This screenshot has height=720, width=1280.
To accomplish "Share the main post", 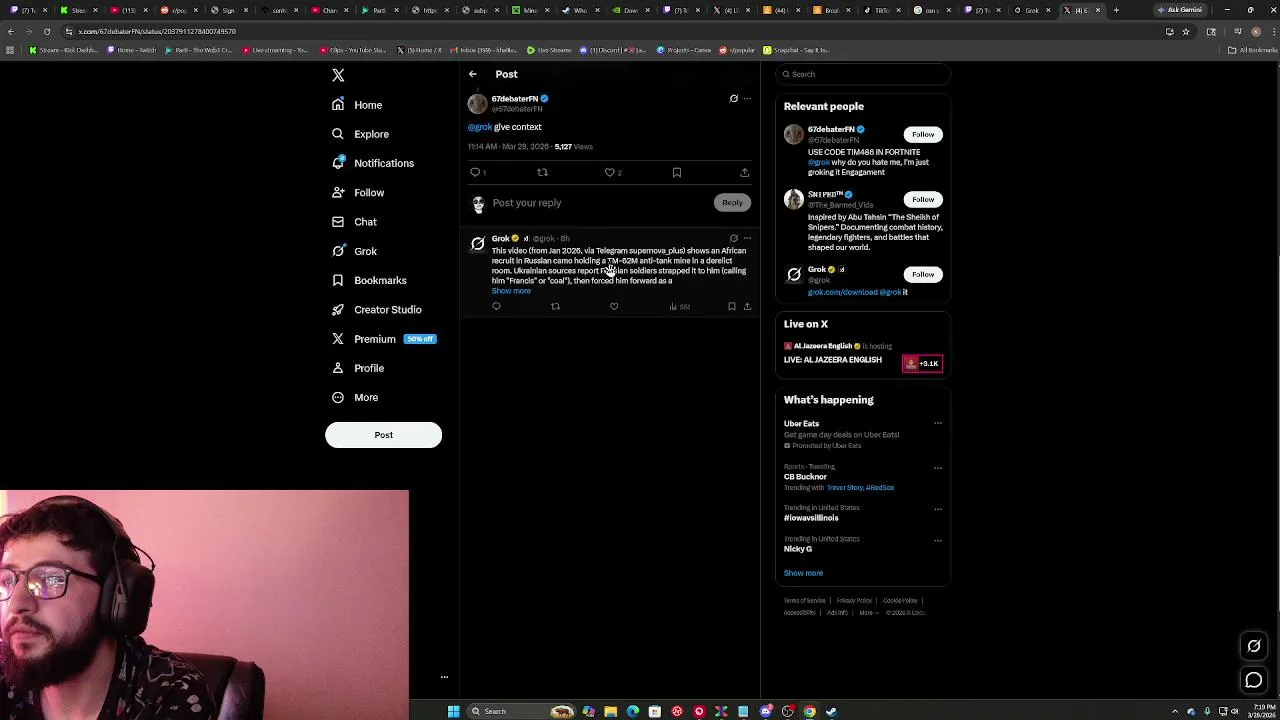I will (x=744, y=172).
